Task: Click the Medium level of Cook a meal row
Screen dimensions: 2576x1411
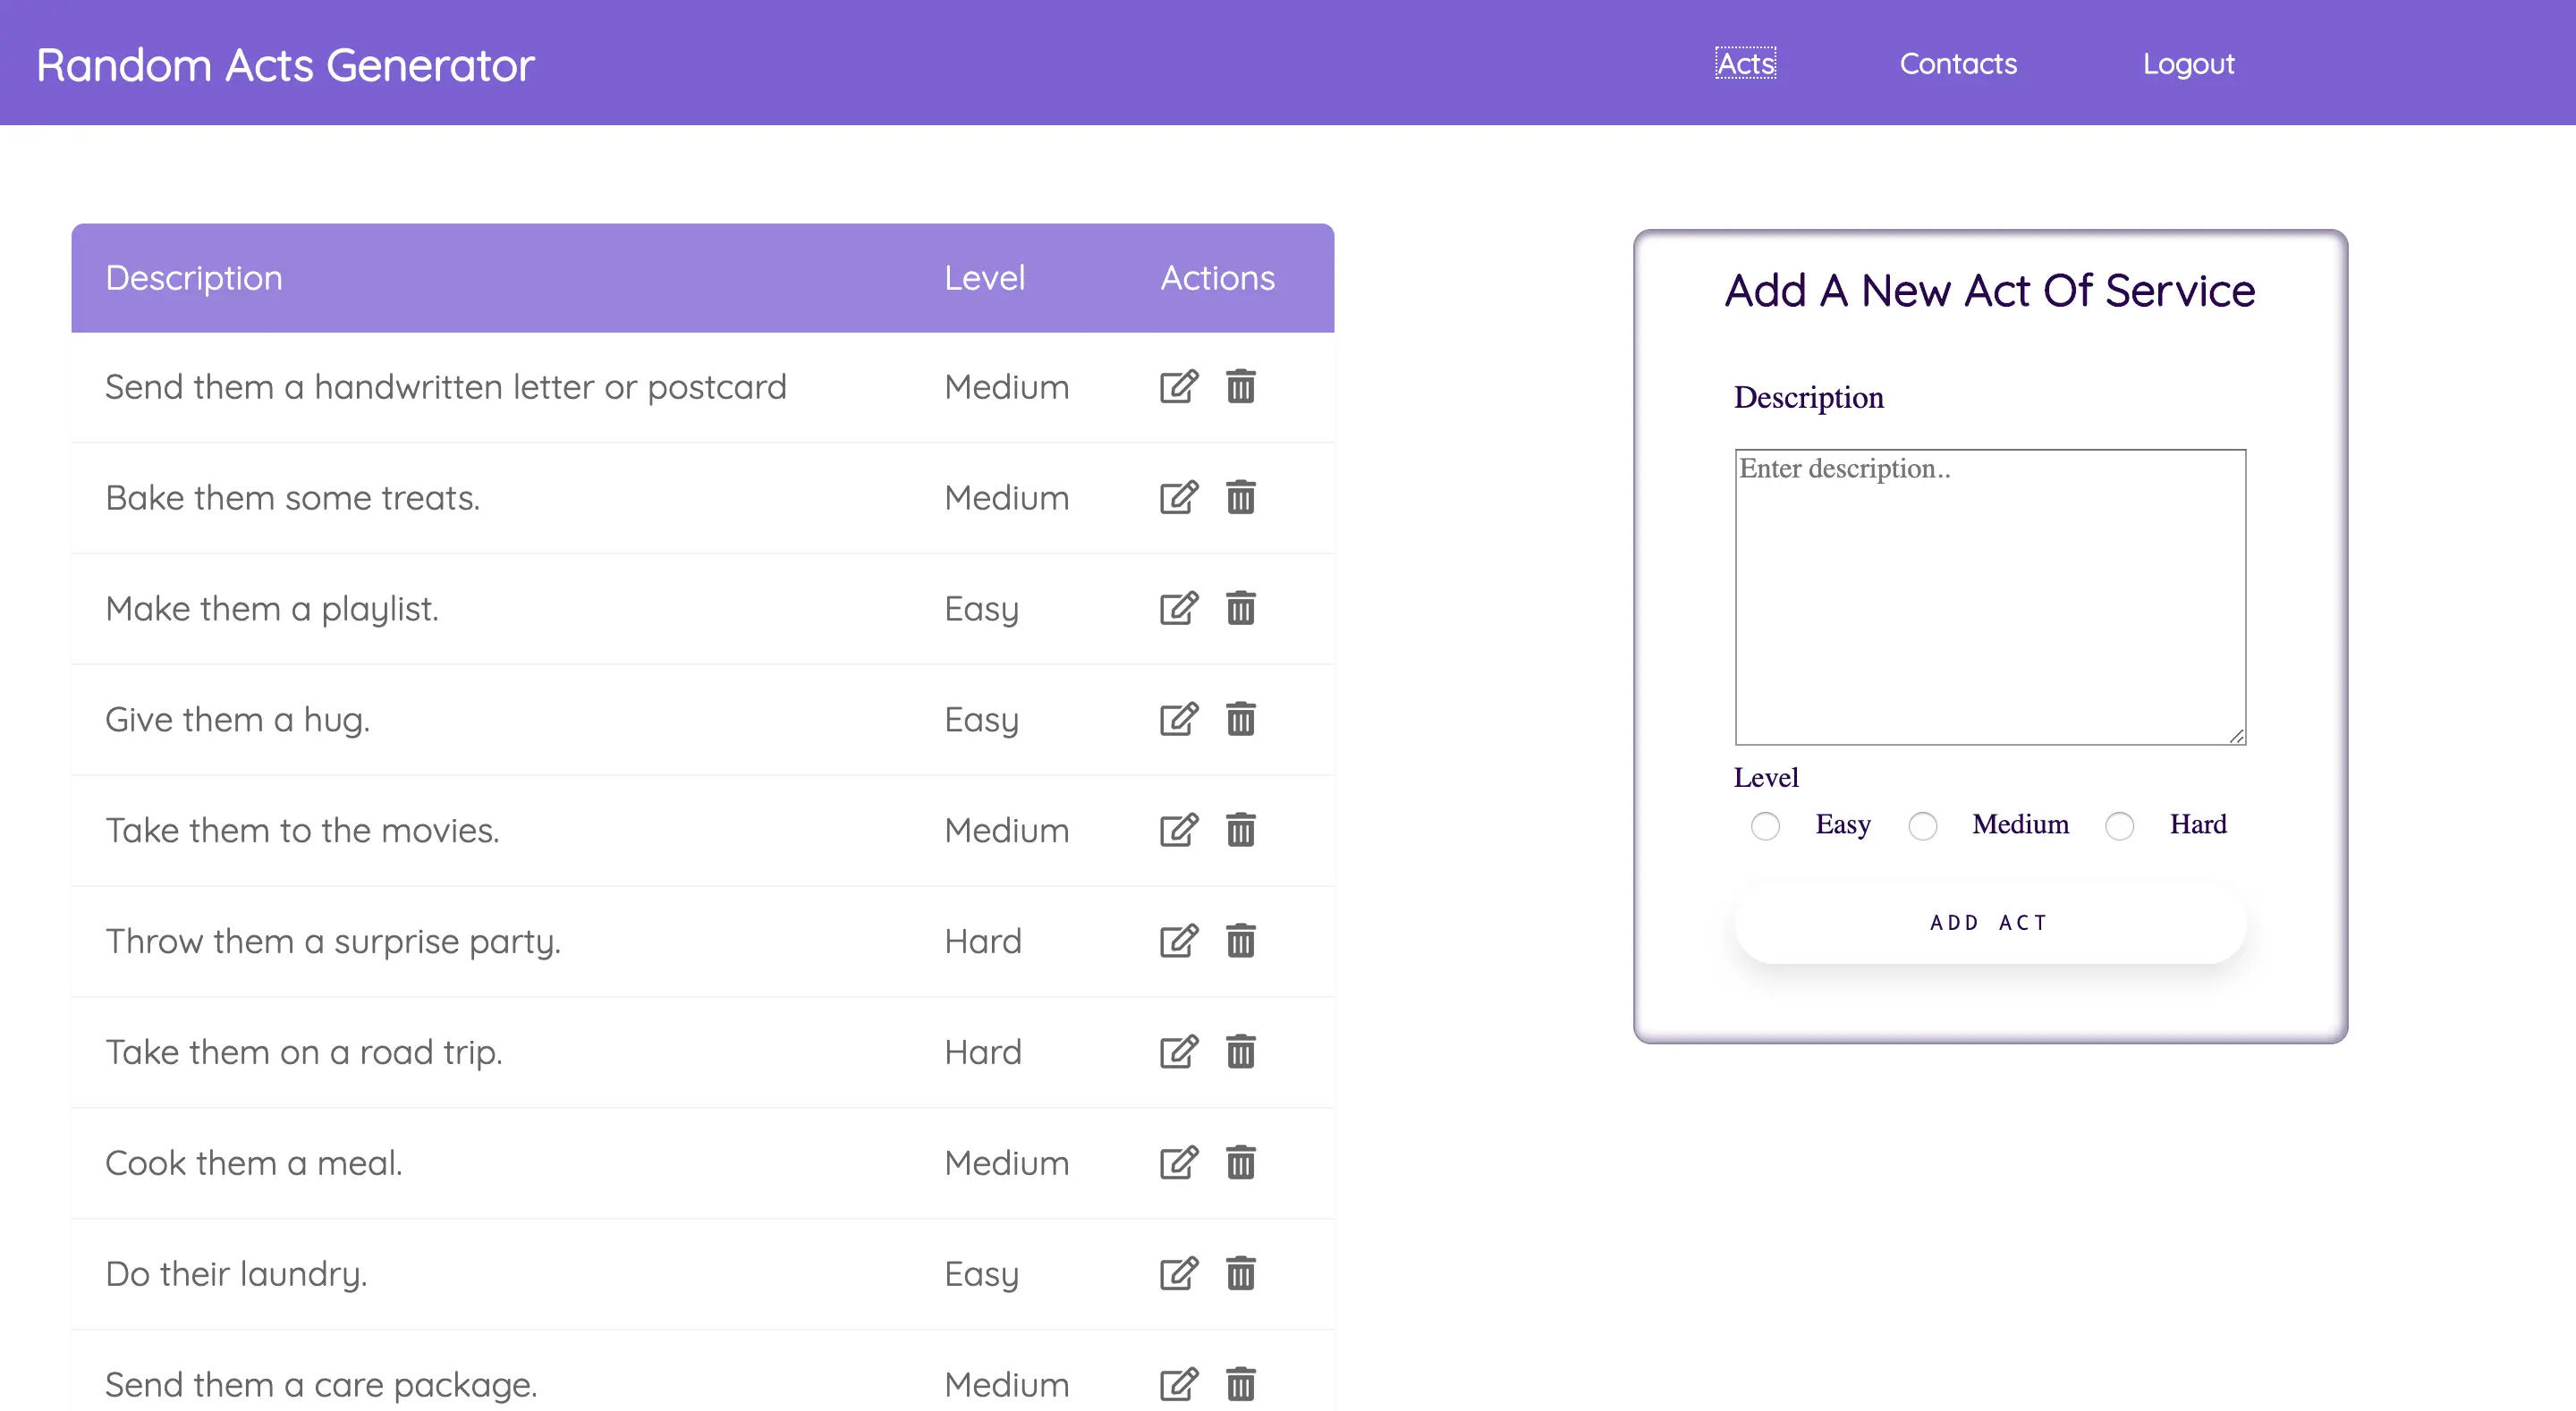Action: [x=1006, y=1164]
